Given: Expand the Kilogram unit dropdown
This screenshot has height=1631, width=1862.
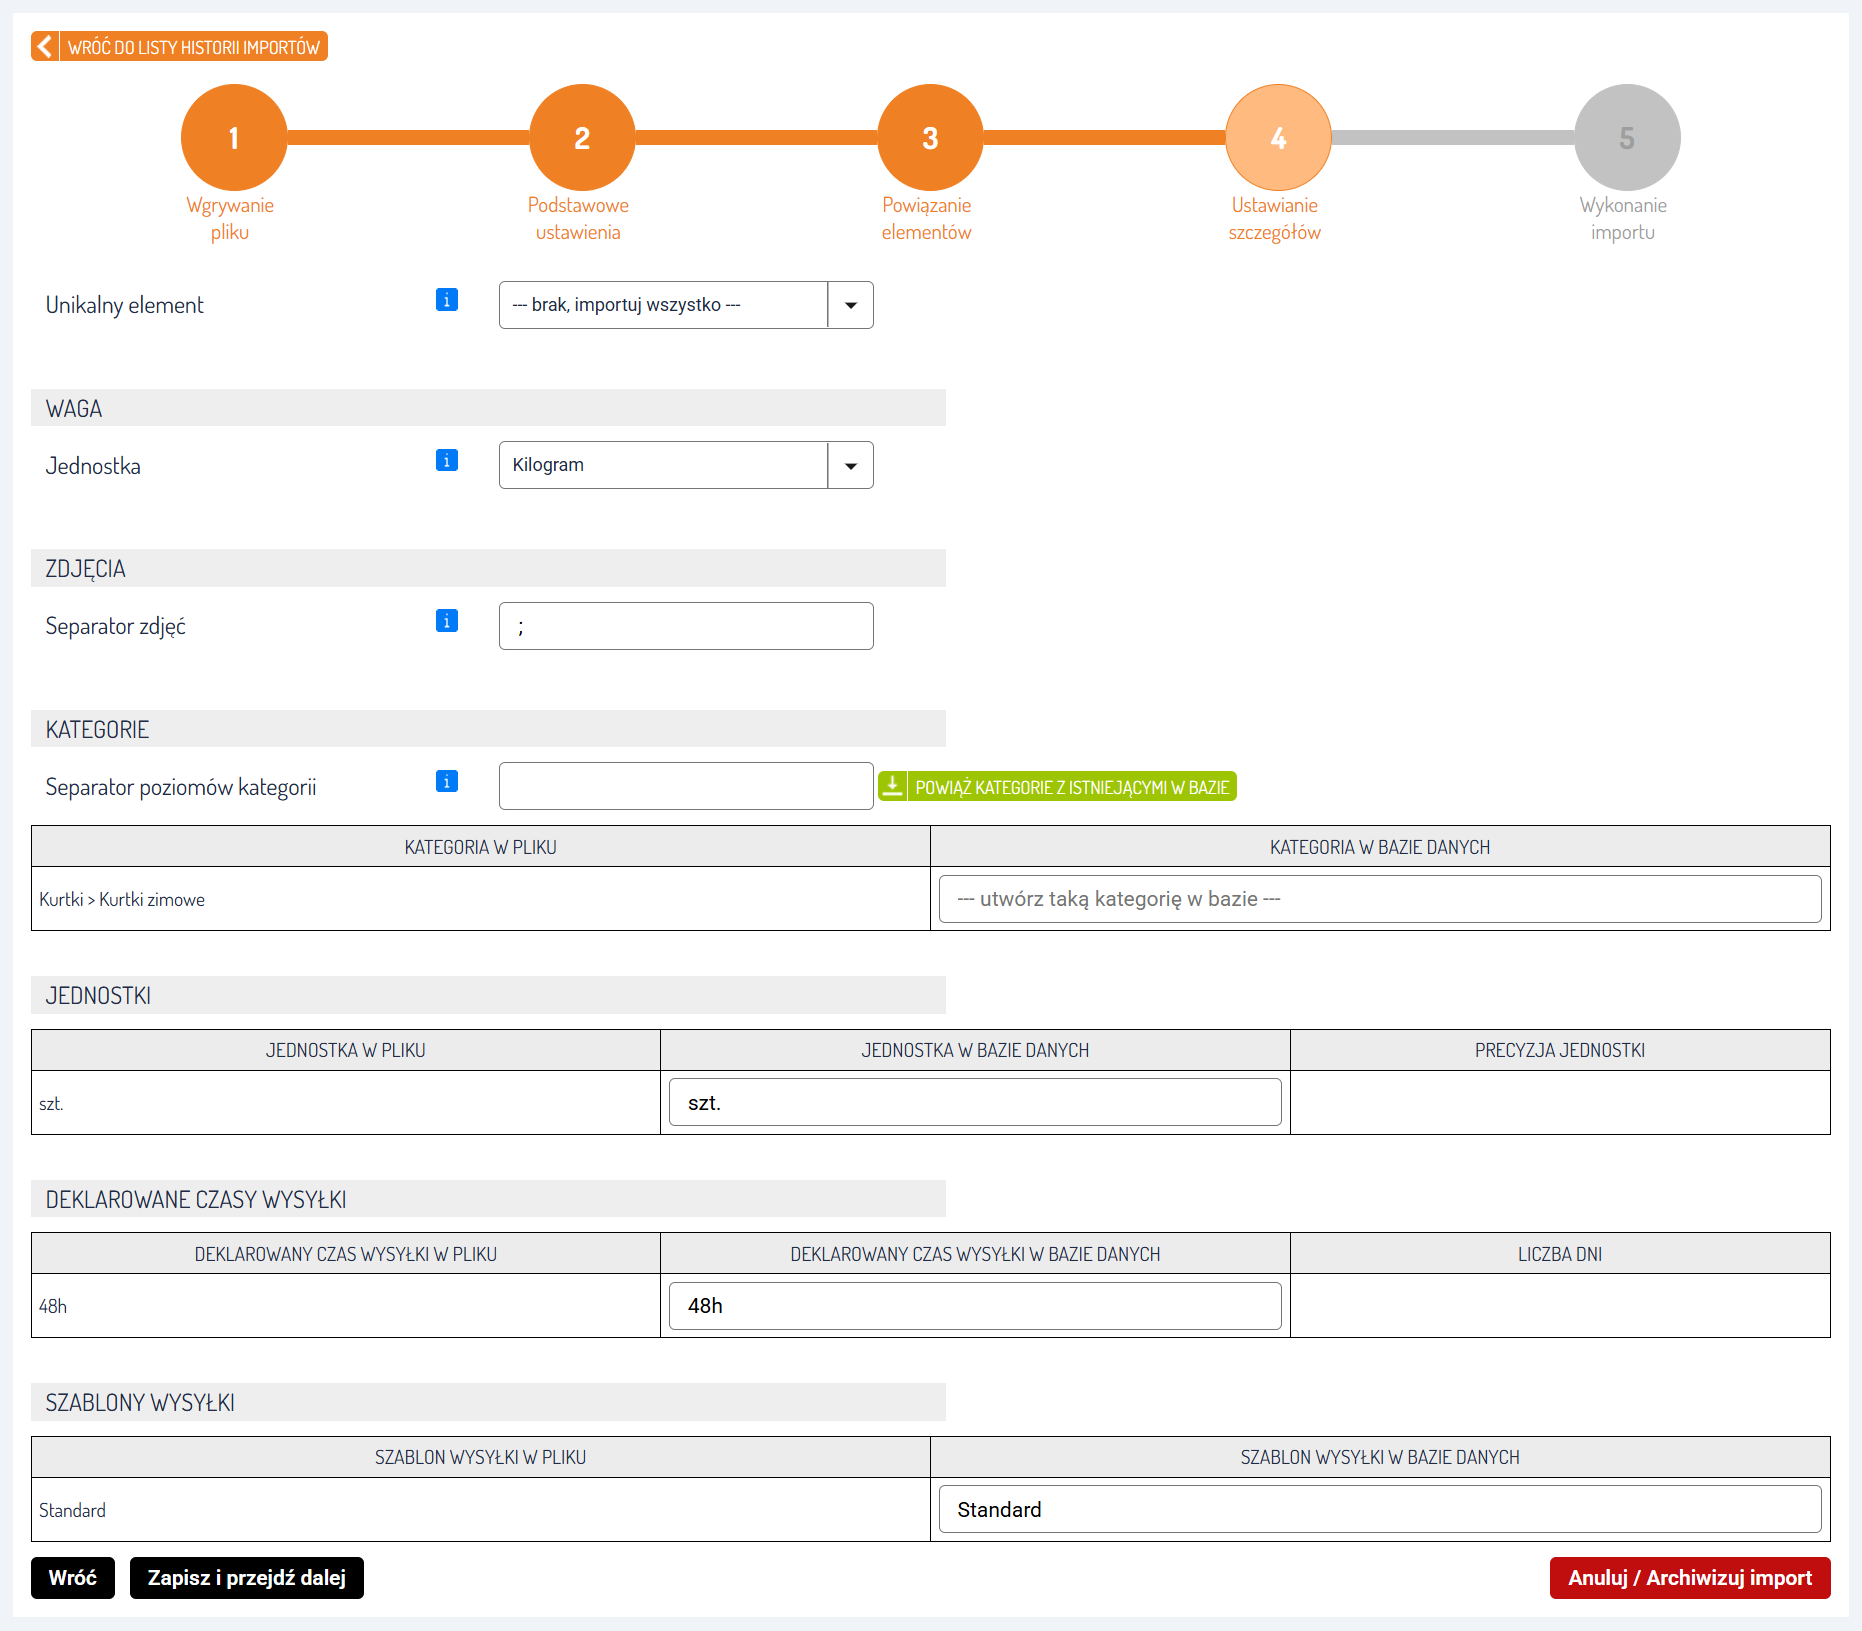Looking at the screenshot, I should coord(850,466).
